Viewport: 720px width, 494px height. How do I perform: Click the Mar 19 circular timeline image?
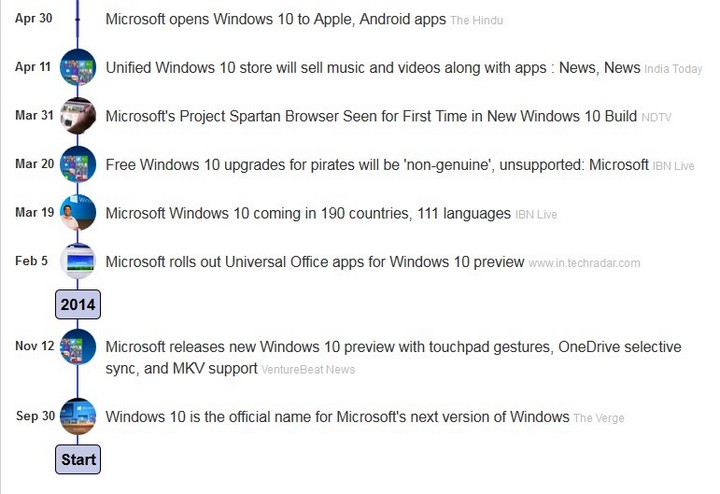(x=78, y=213)
